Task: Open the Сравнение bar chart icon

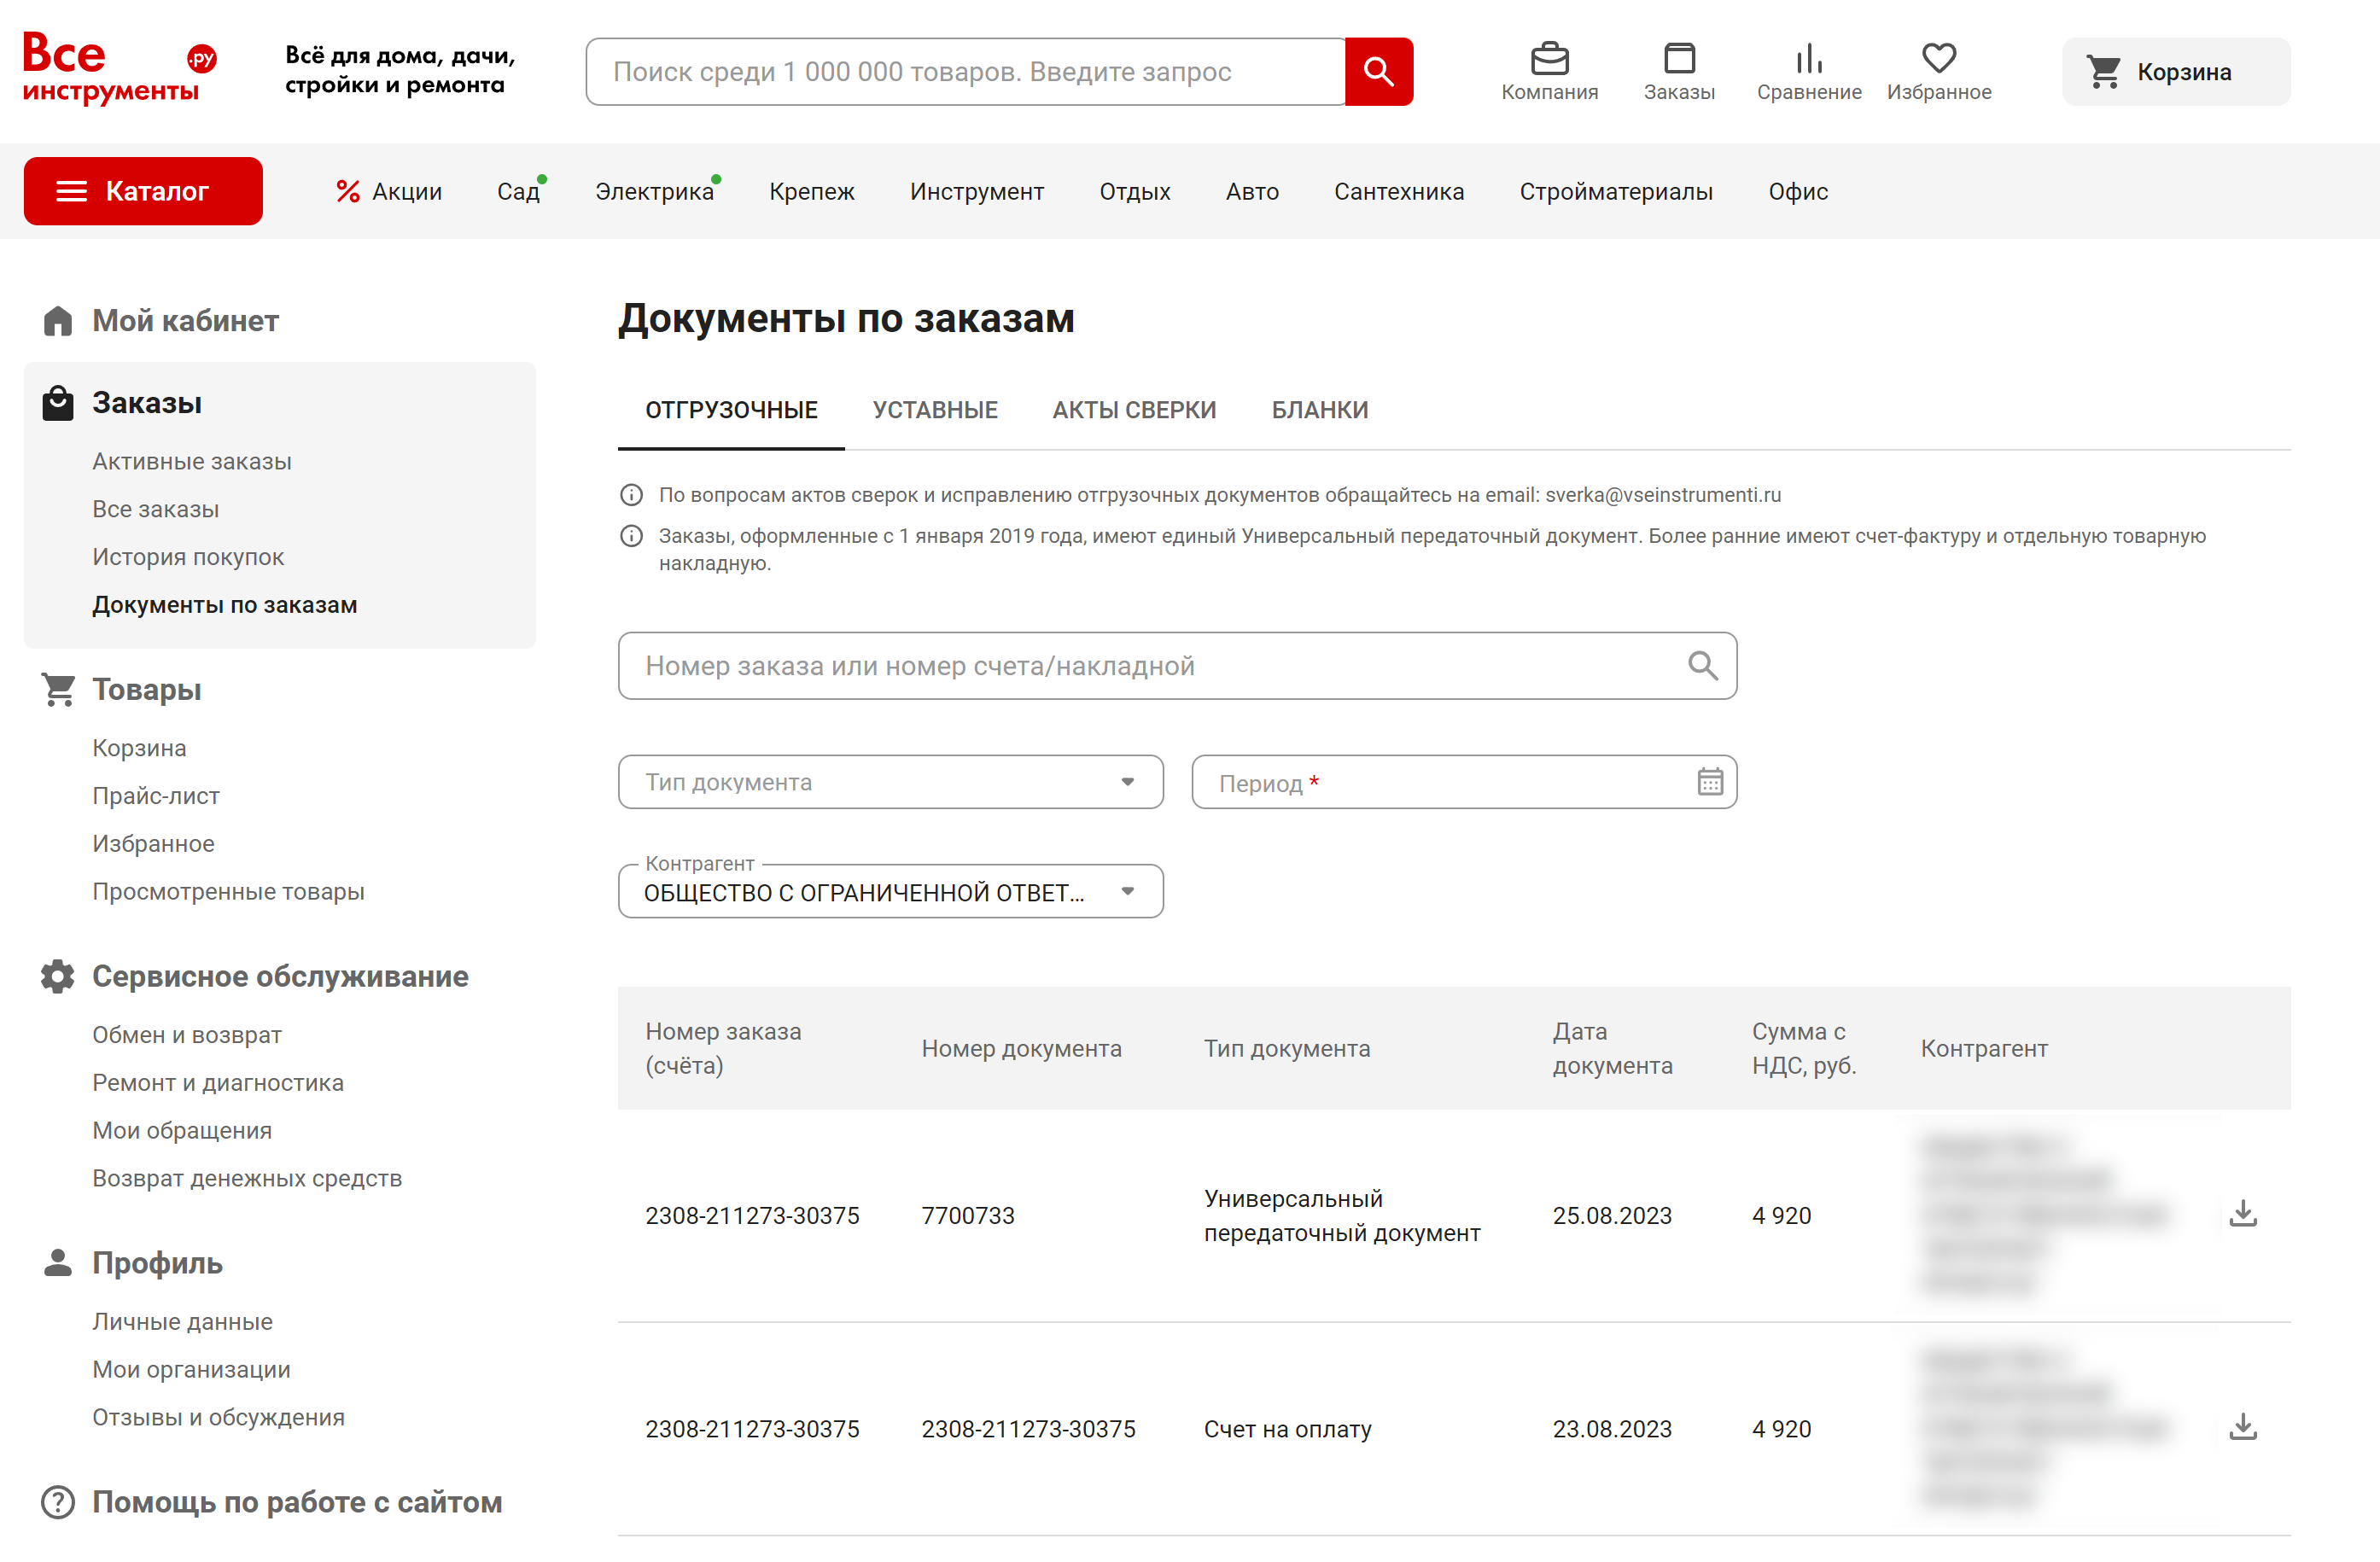Action: [1809, 59]
